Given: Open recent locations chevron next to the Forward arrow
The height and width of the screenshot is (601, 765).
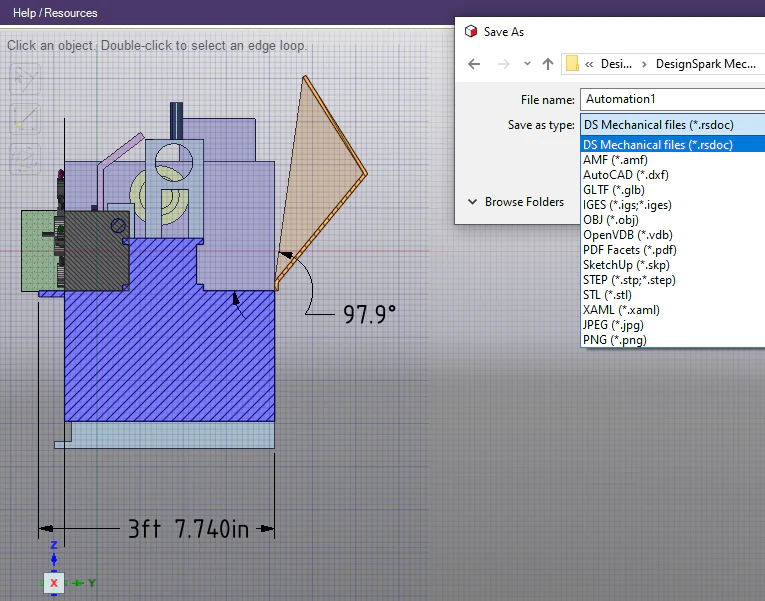Looking at the screenshot, I should pos(527,63).
